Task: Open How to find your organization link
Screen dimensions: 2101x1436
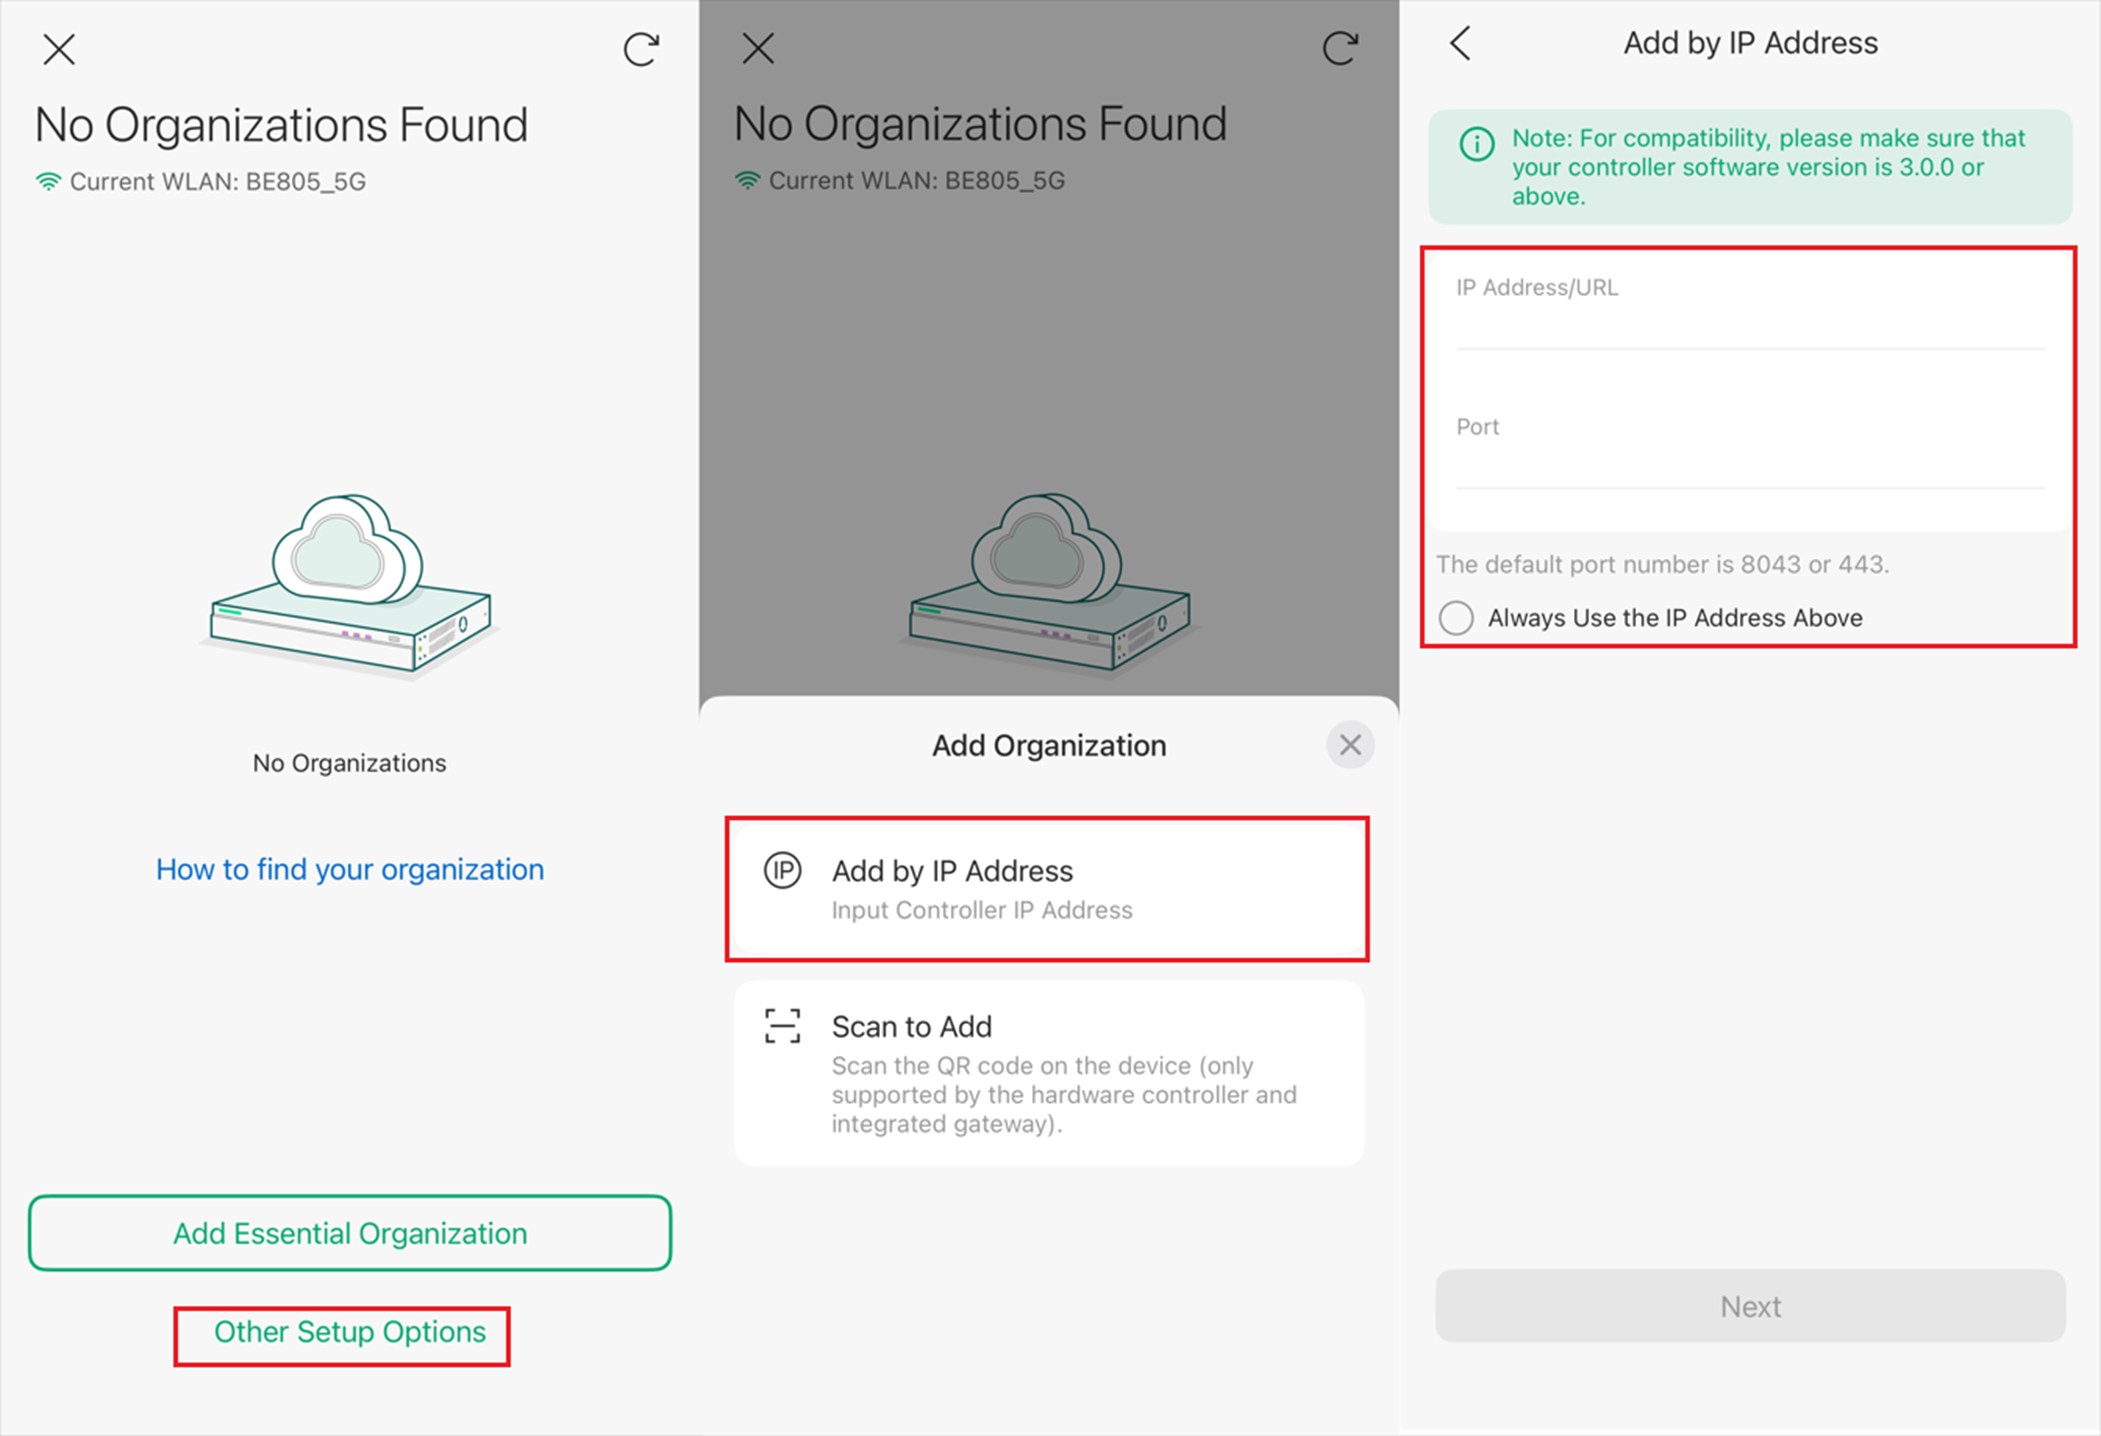Action: 350,869
